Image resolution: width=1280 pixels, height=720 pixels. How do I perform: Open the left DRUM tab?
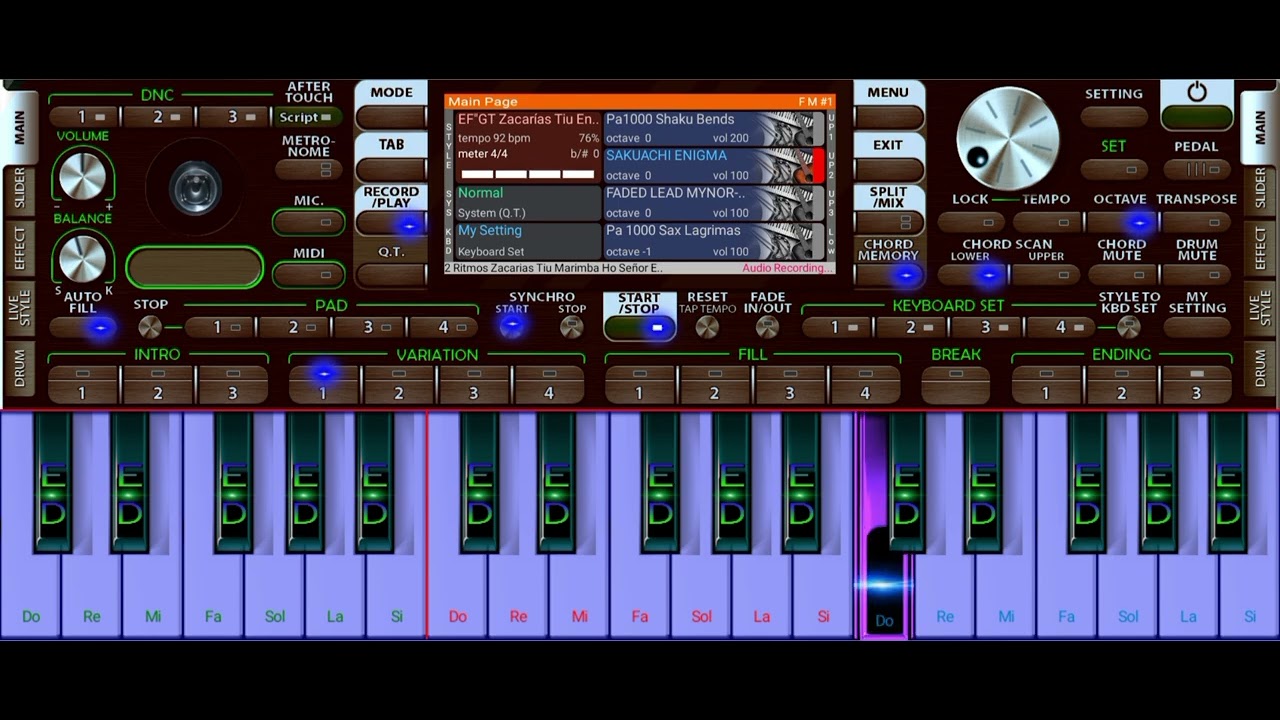point(20,369)
